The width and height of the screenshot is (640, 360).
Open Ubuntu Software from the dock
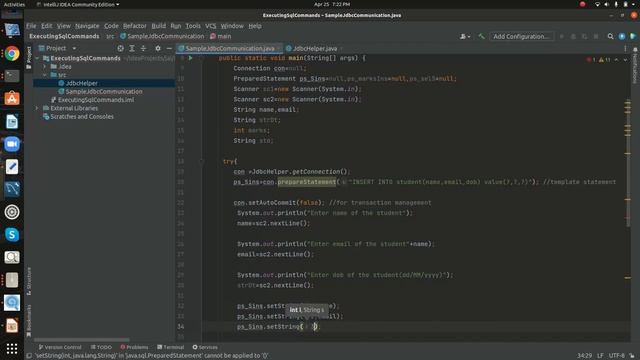click(12, 98)
